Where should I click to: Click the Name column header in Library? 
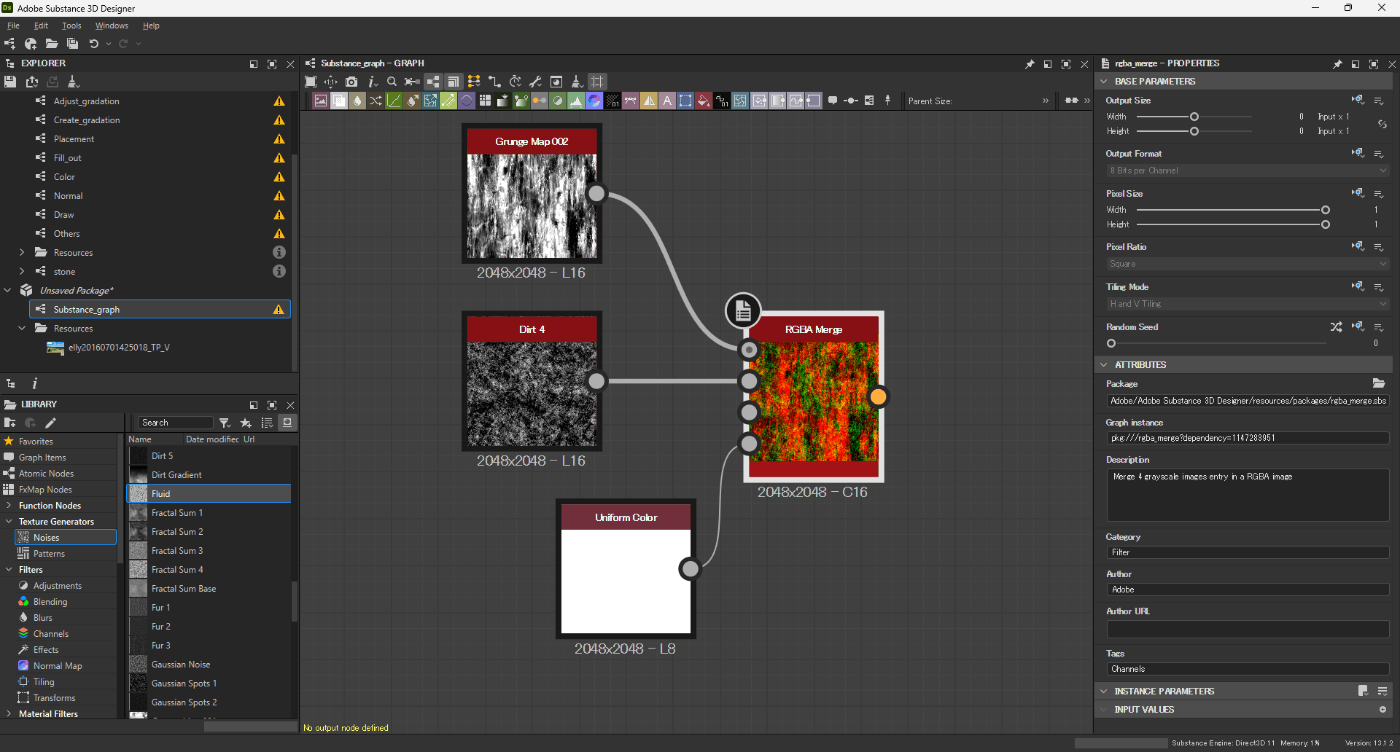point(139,439)
